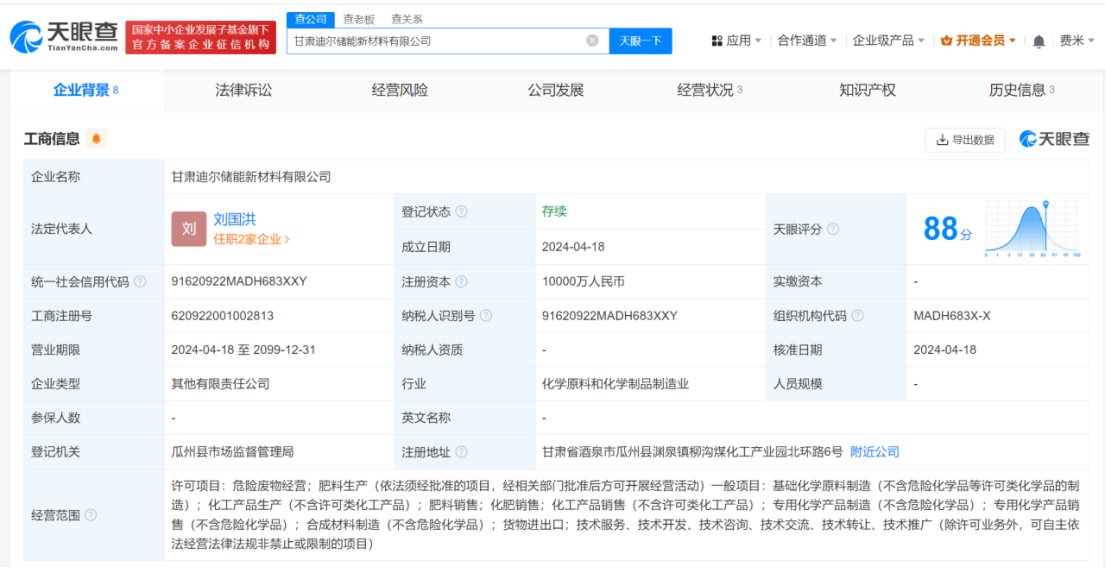Click help icon next to 经营范围
Screen dimensions: 1106x568
91,515
